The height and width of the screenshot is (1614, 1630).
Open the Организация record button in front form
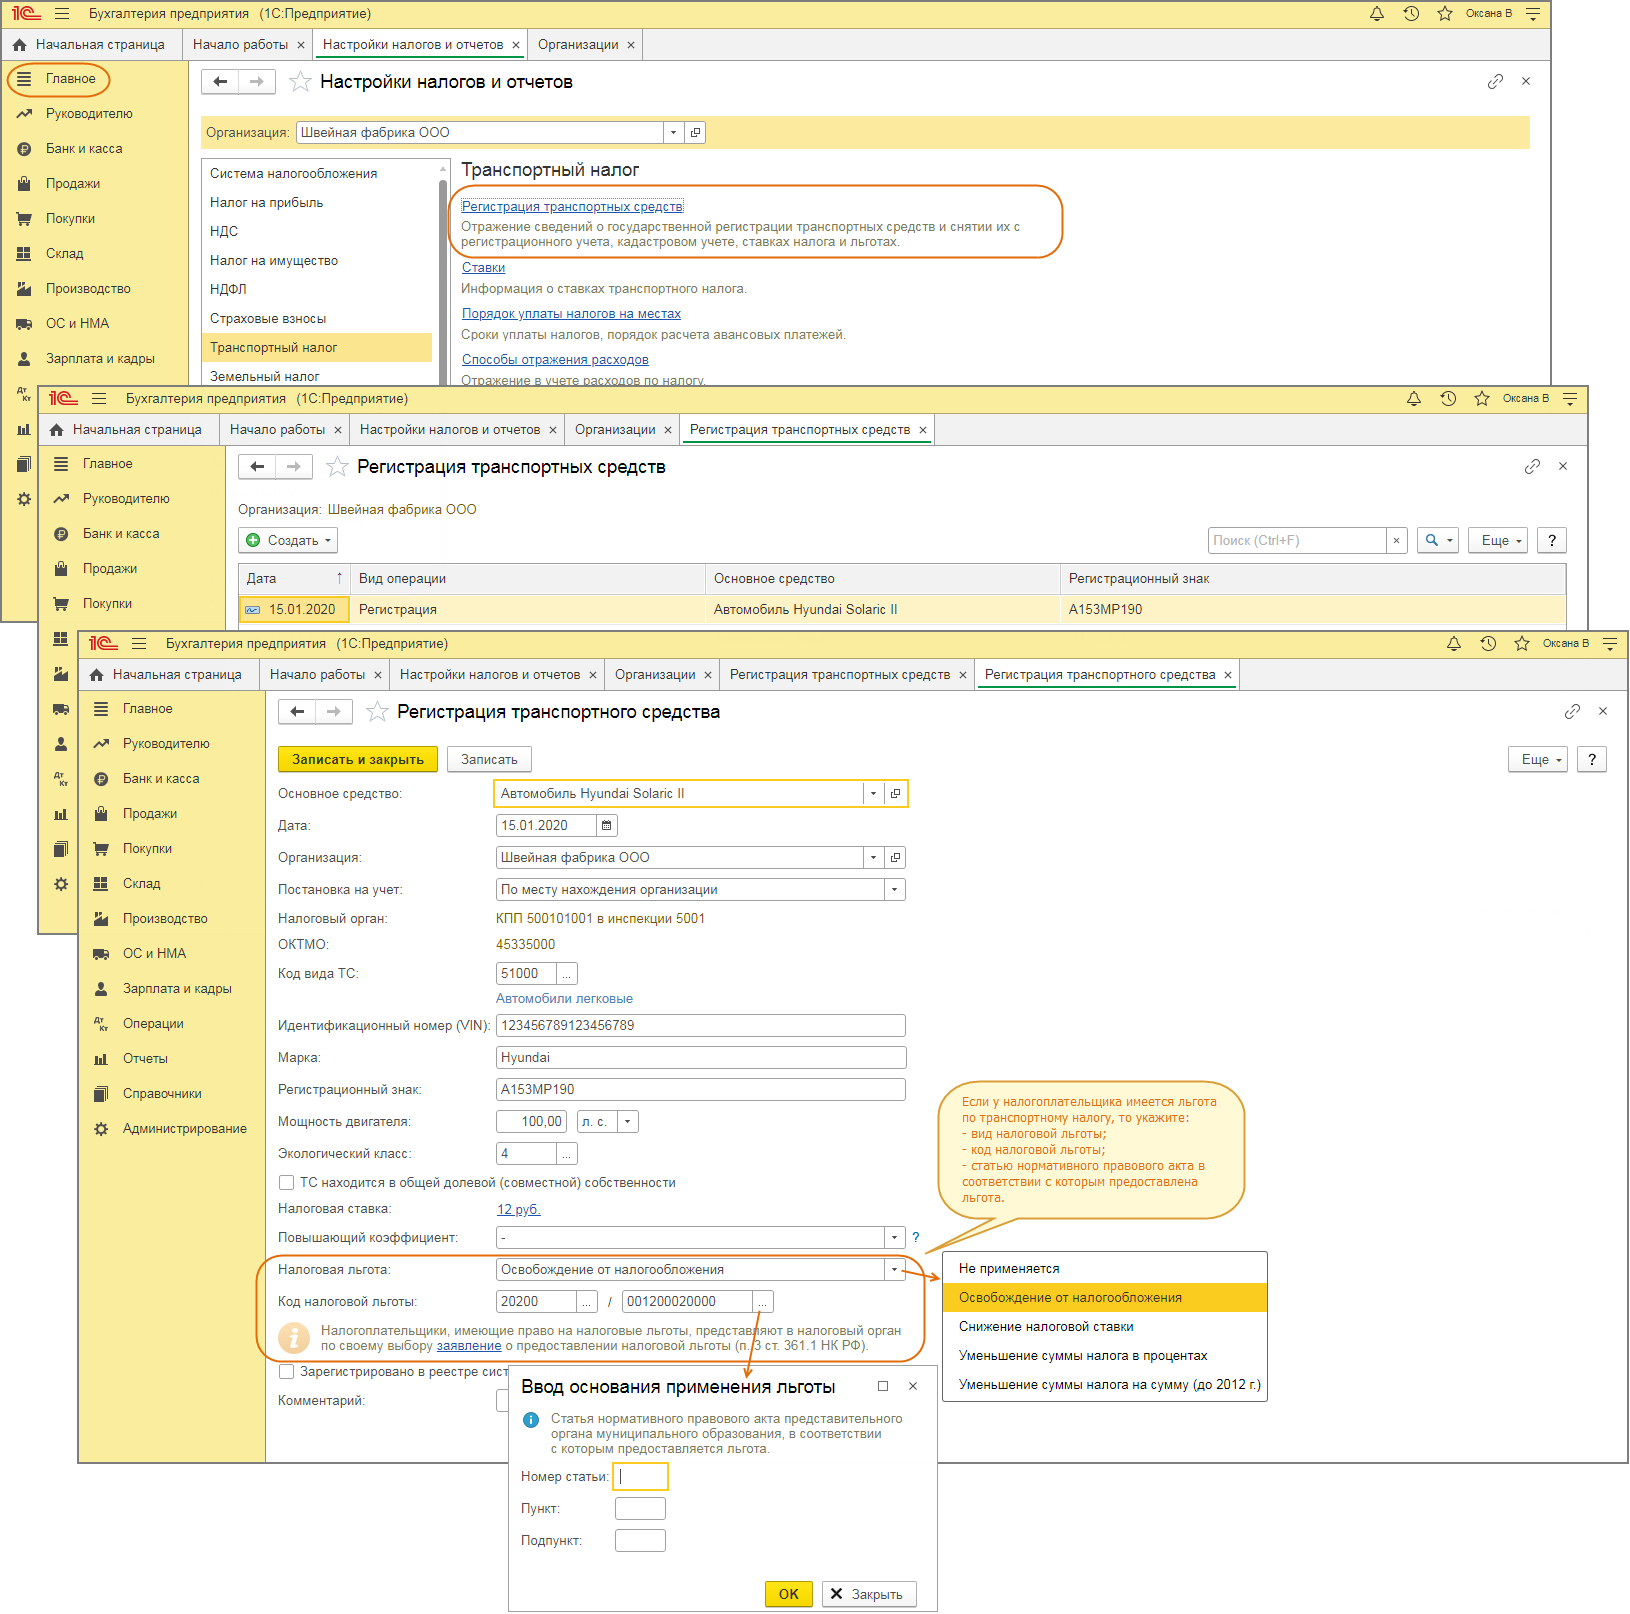tap(895, 858)
